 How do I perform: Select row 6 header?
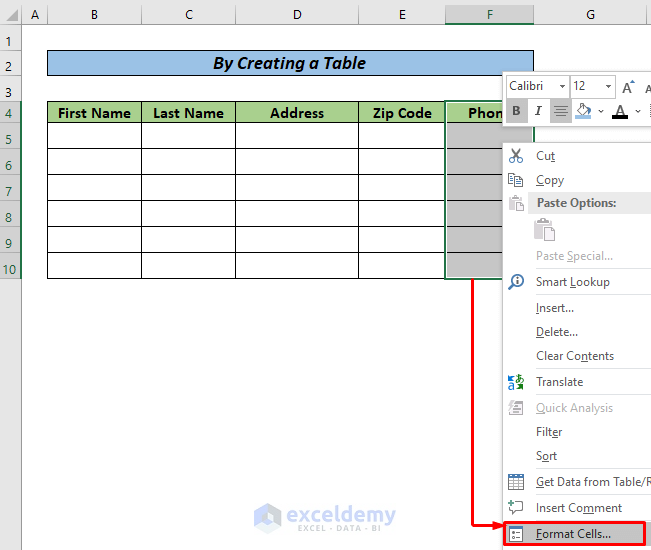tap(10, 162)
